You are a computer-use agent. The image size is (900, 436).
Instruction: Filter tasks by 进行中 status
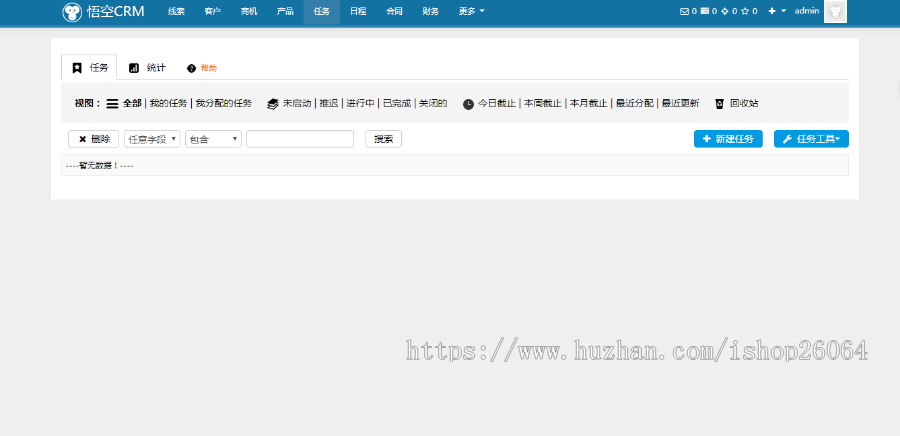click(x=360, y=103)
